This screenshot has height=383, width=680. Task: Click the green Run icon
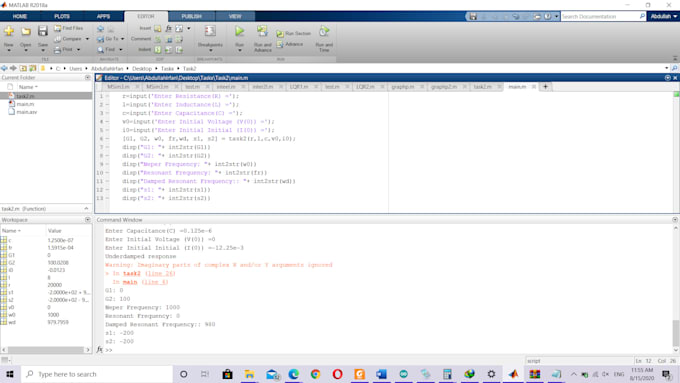[239, 31]
